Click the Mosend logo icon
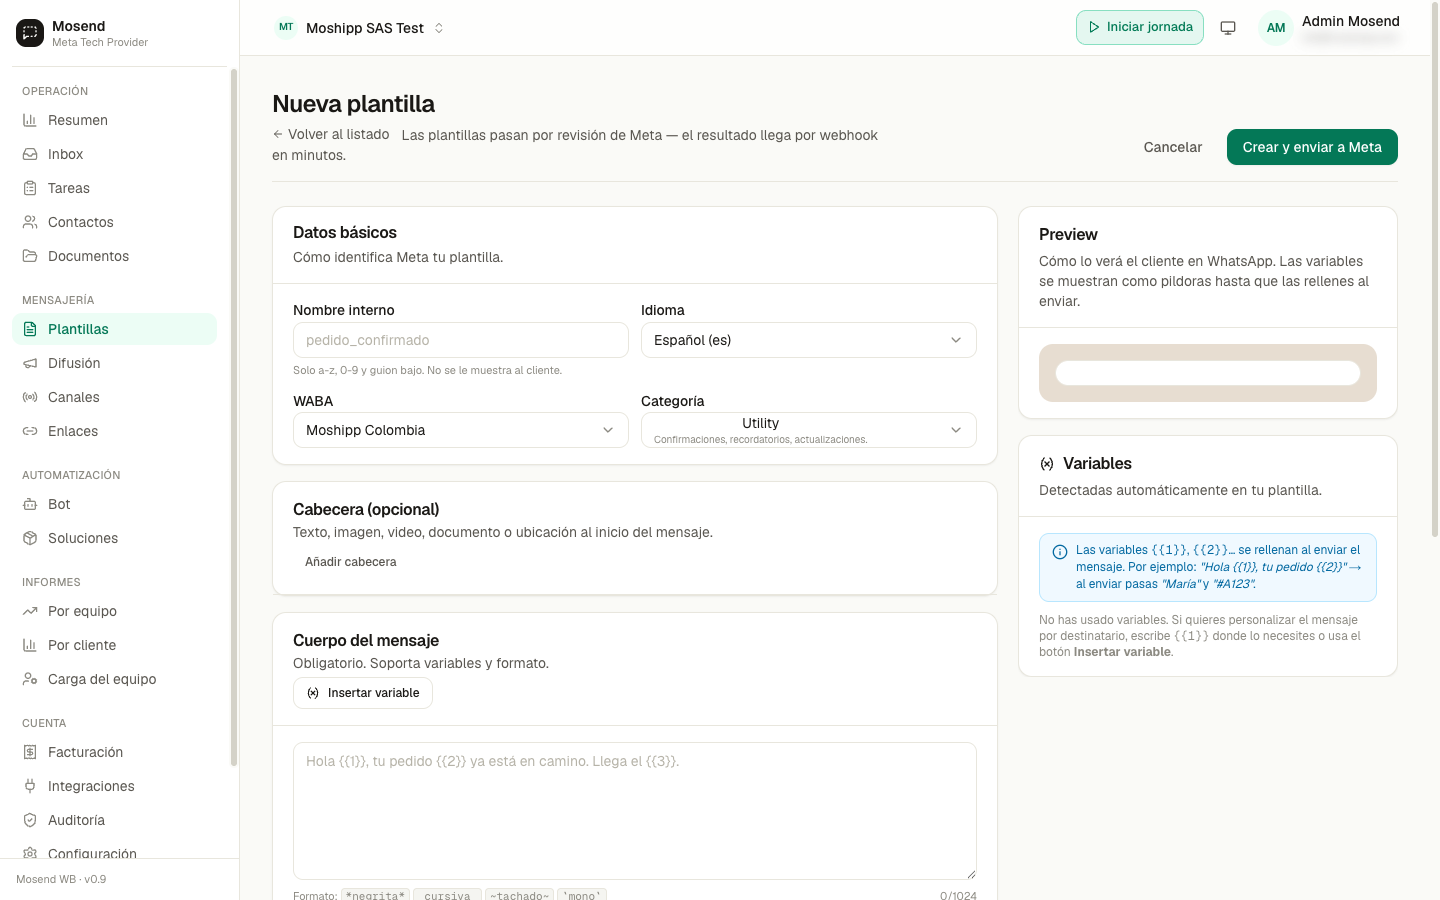This screenshot has width=1440, height=900. point(30,33)
